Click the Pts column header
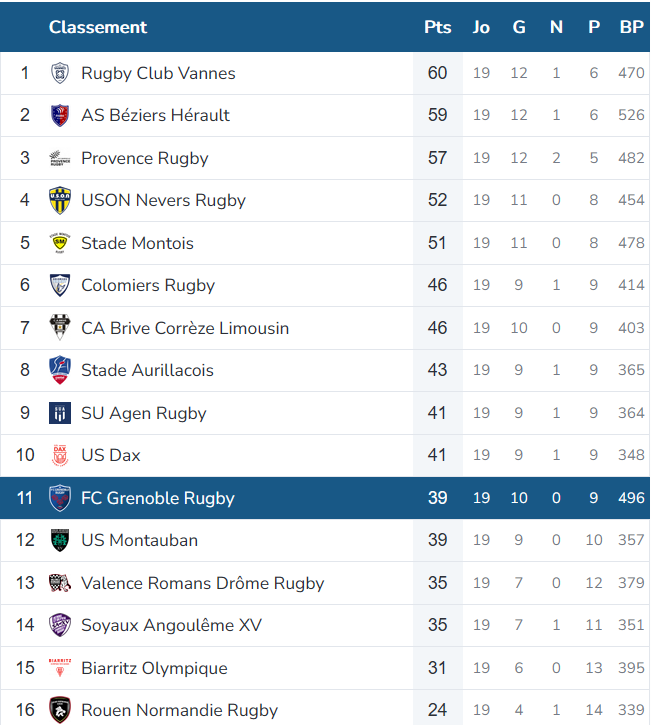 437,27
